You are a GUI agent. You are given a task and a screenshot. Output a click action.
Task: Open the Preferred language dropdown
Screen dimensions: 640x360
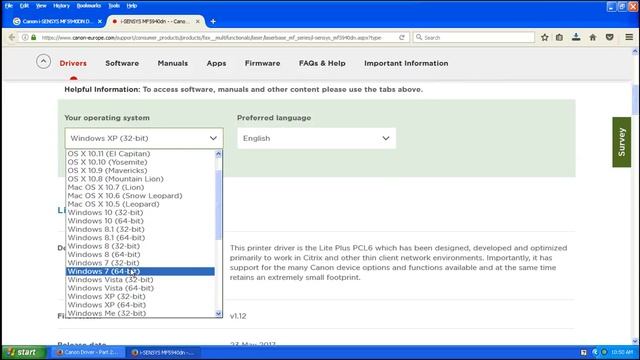pos(316,138)
